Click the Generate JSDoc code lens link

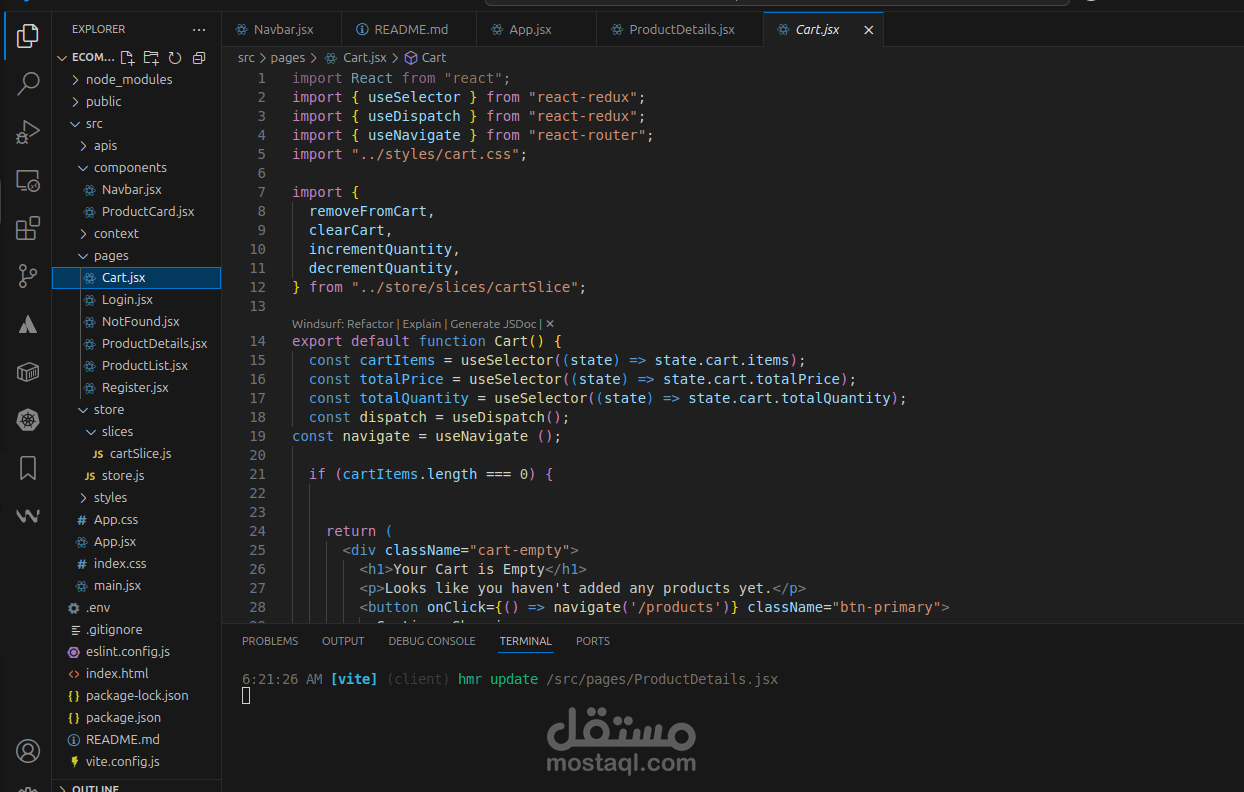click(x=493, y=324)
